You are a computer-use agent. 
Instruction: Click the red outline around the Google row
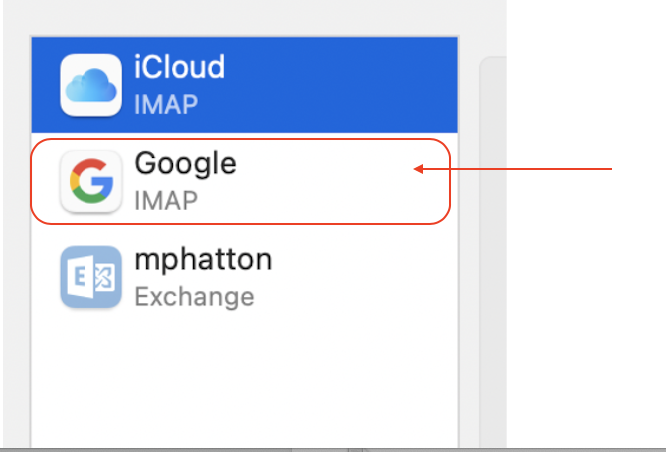[240, 139]
